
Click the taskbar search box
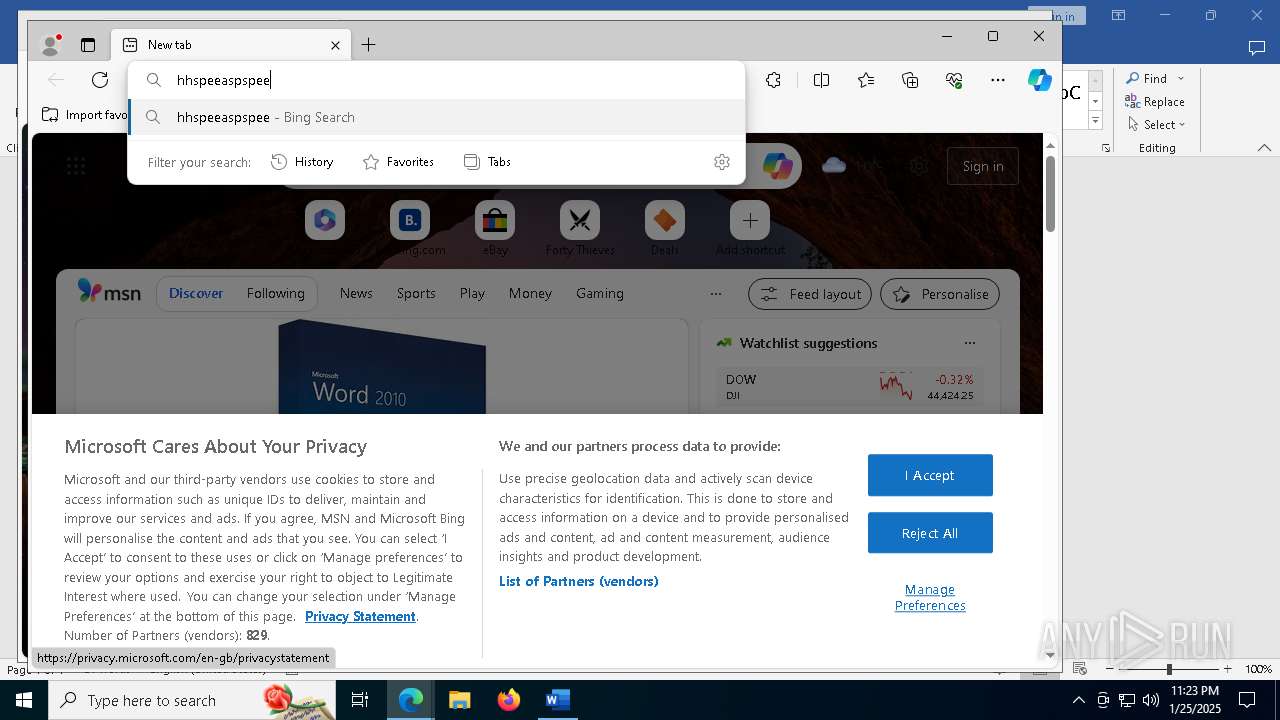coord(190,700)
